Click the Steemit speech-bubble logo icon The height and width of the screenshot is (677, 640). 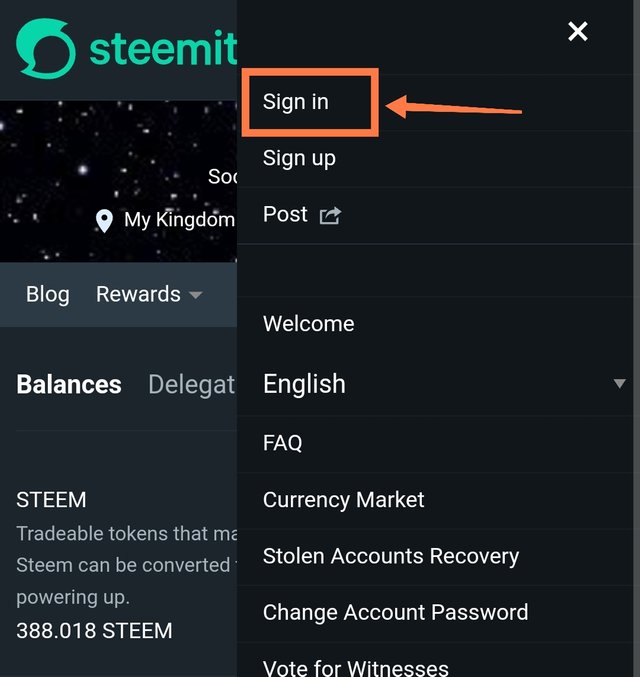(x=46, y=48)
